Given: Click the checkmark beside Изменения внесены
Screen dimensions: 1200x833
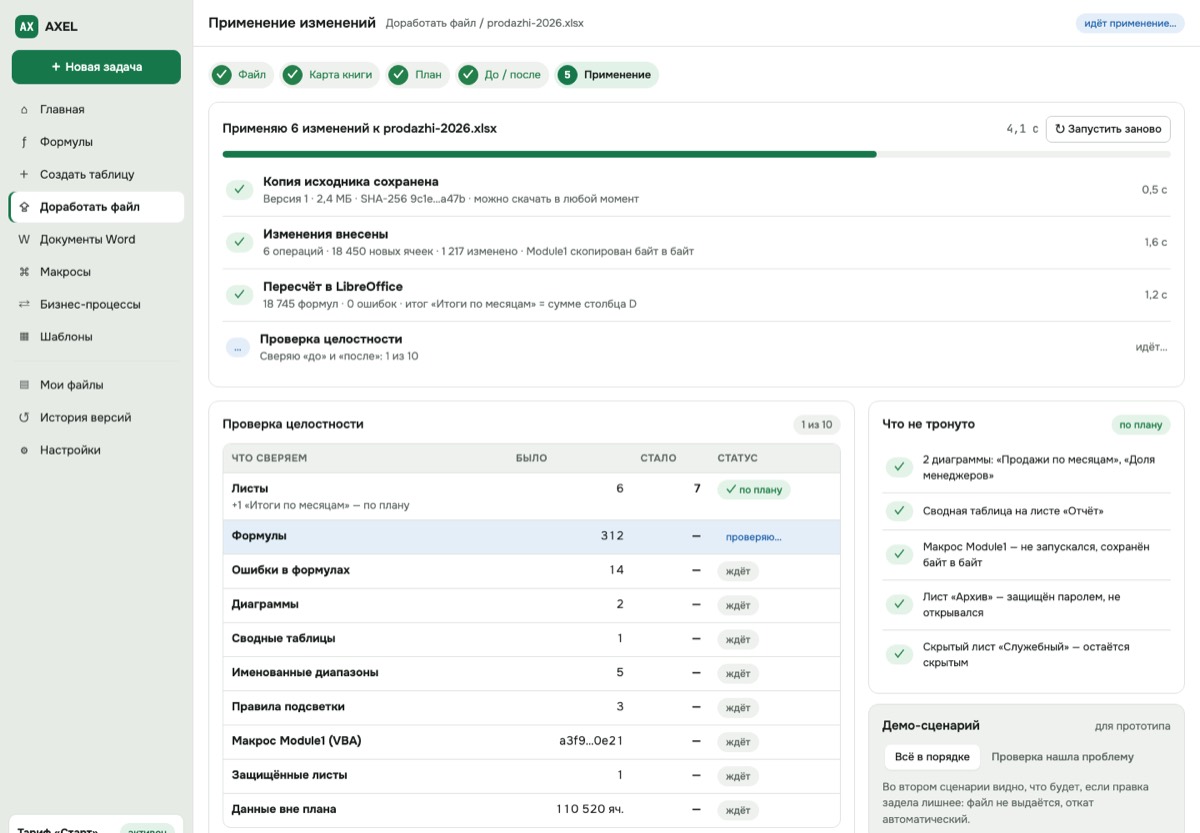Looking at the screenshot, I should click(239, 242).
